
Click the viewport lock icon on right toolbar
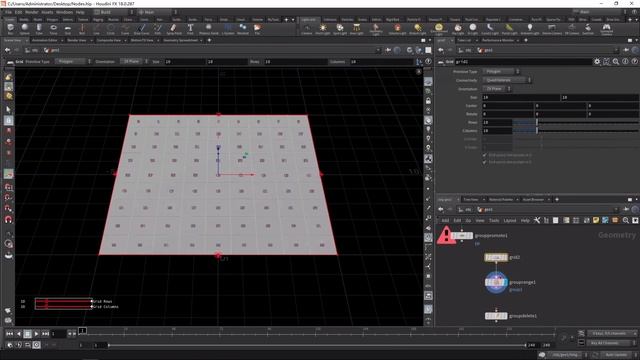tap(428, 100)
